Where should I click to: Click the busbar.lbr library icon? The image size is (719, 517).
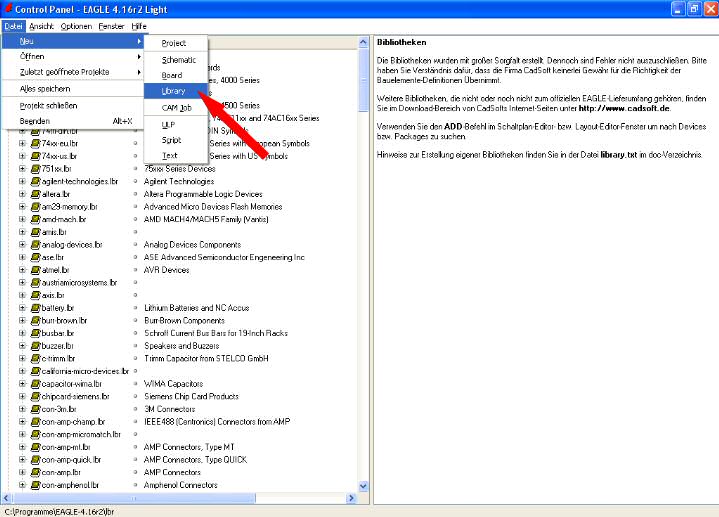tap(35, 333)
